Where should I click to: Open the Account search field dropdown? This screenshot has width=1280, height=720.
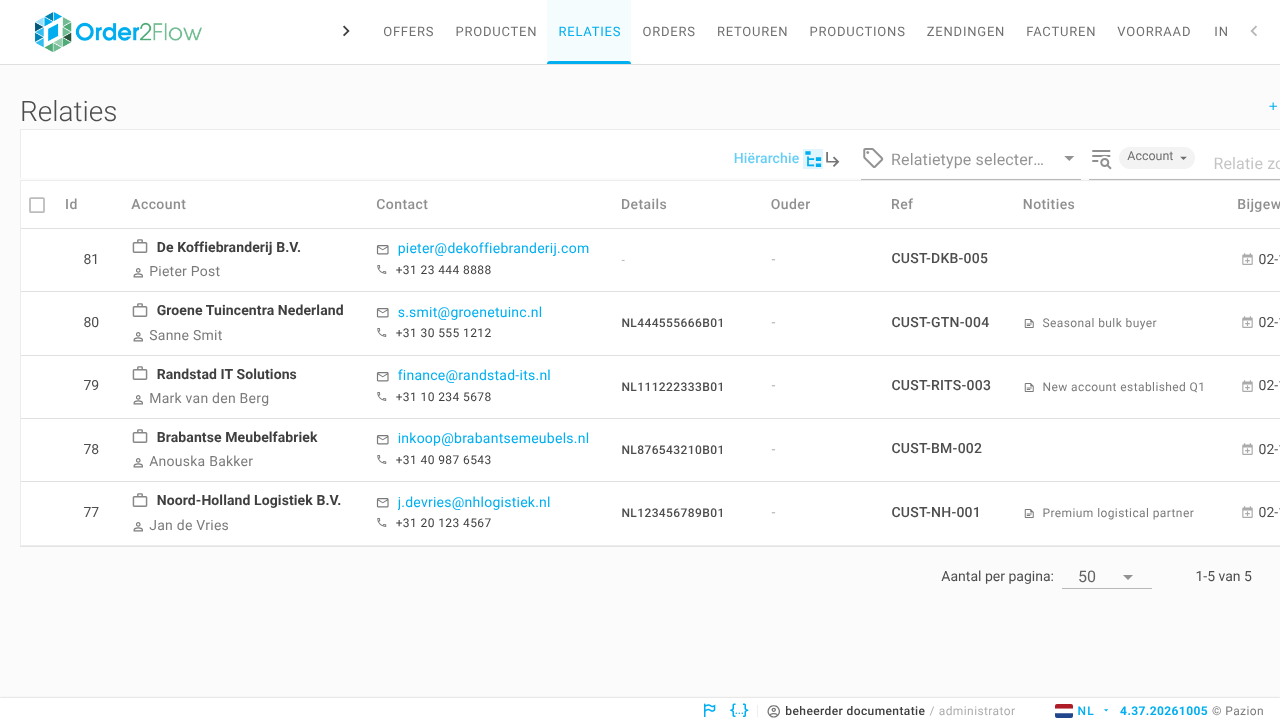point(1157,157)
